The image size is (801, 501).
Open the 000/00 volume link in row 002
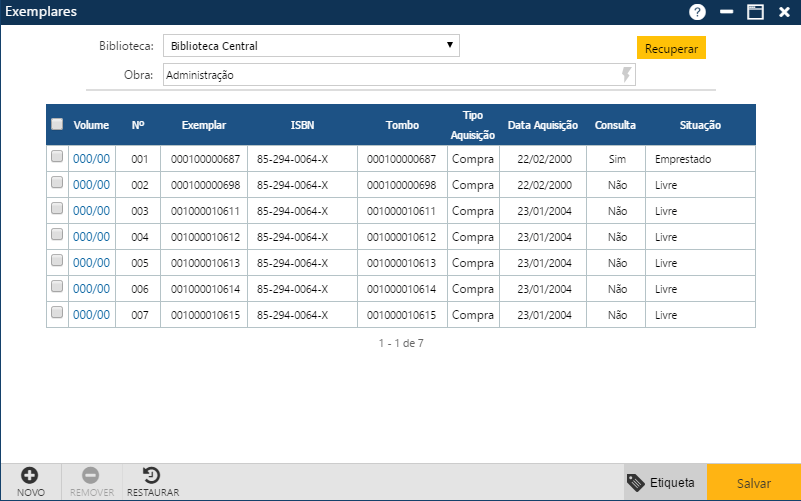(x=91, y=185)
